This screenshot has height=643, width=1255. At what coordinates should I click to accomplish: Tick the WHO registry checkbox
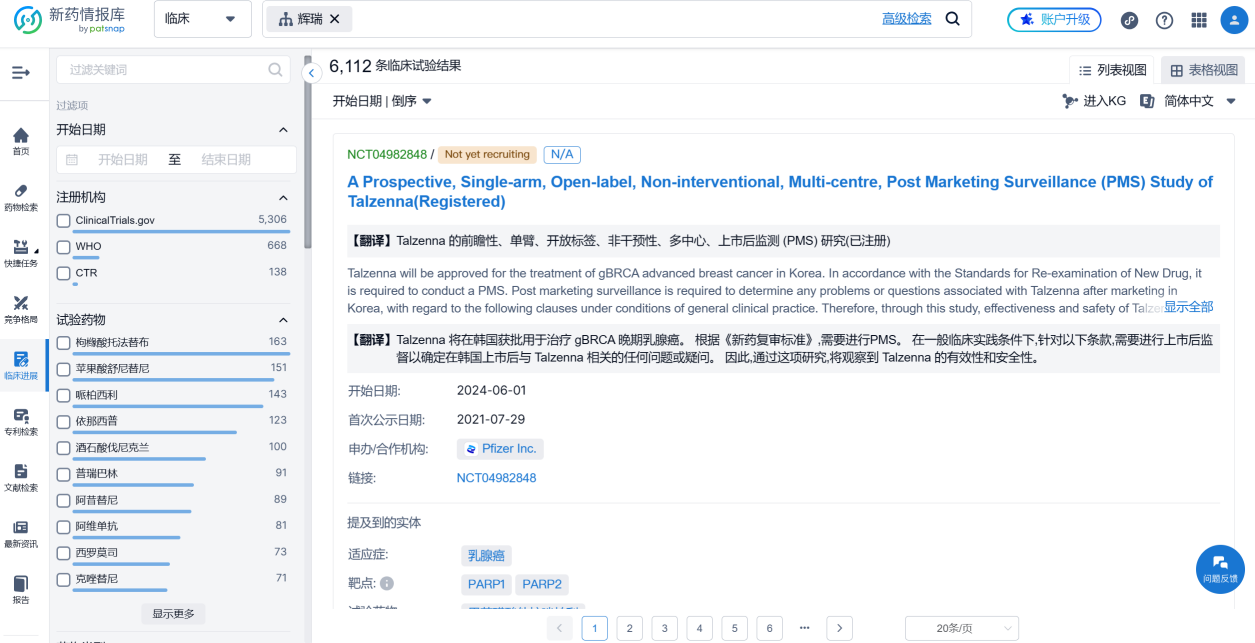click(x=64, y=247)
